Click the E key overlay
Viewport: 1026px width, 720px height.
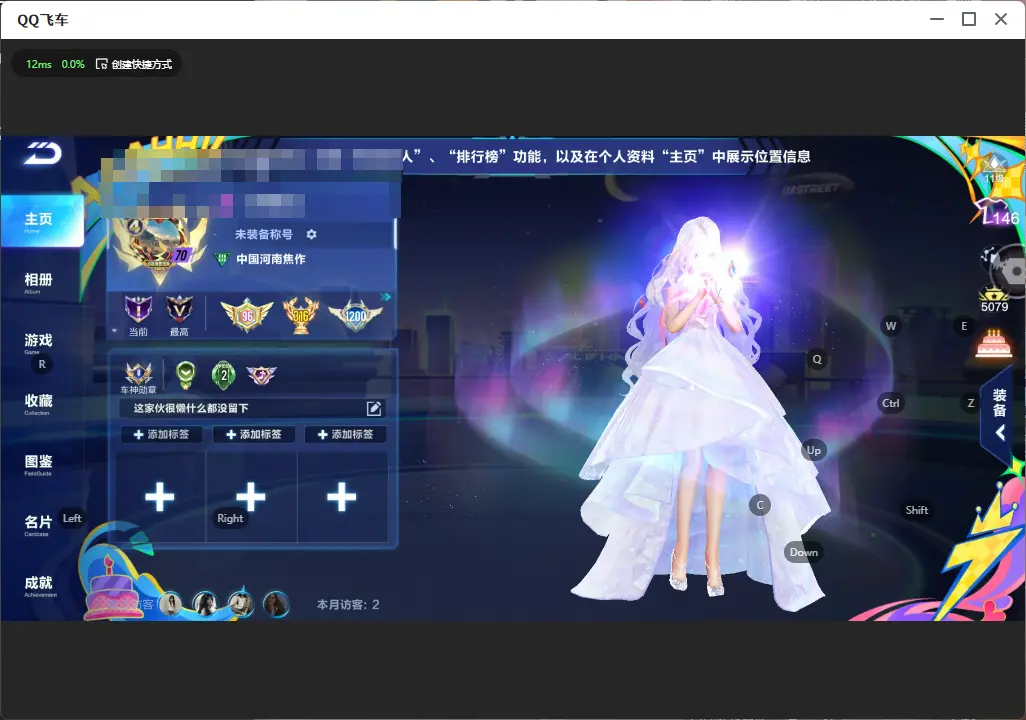coord(964,326)
